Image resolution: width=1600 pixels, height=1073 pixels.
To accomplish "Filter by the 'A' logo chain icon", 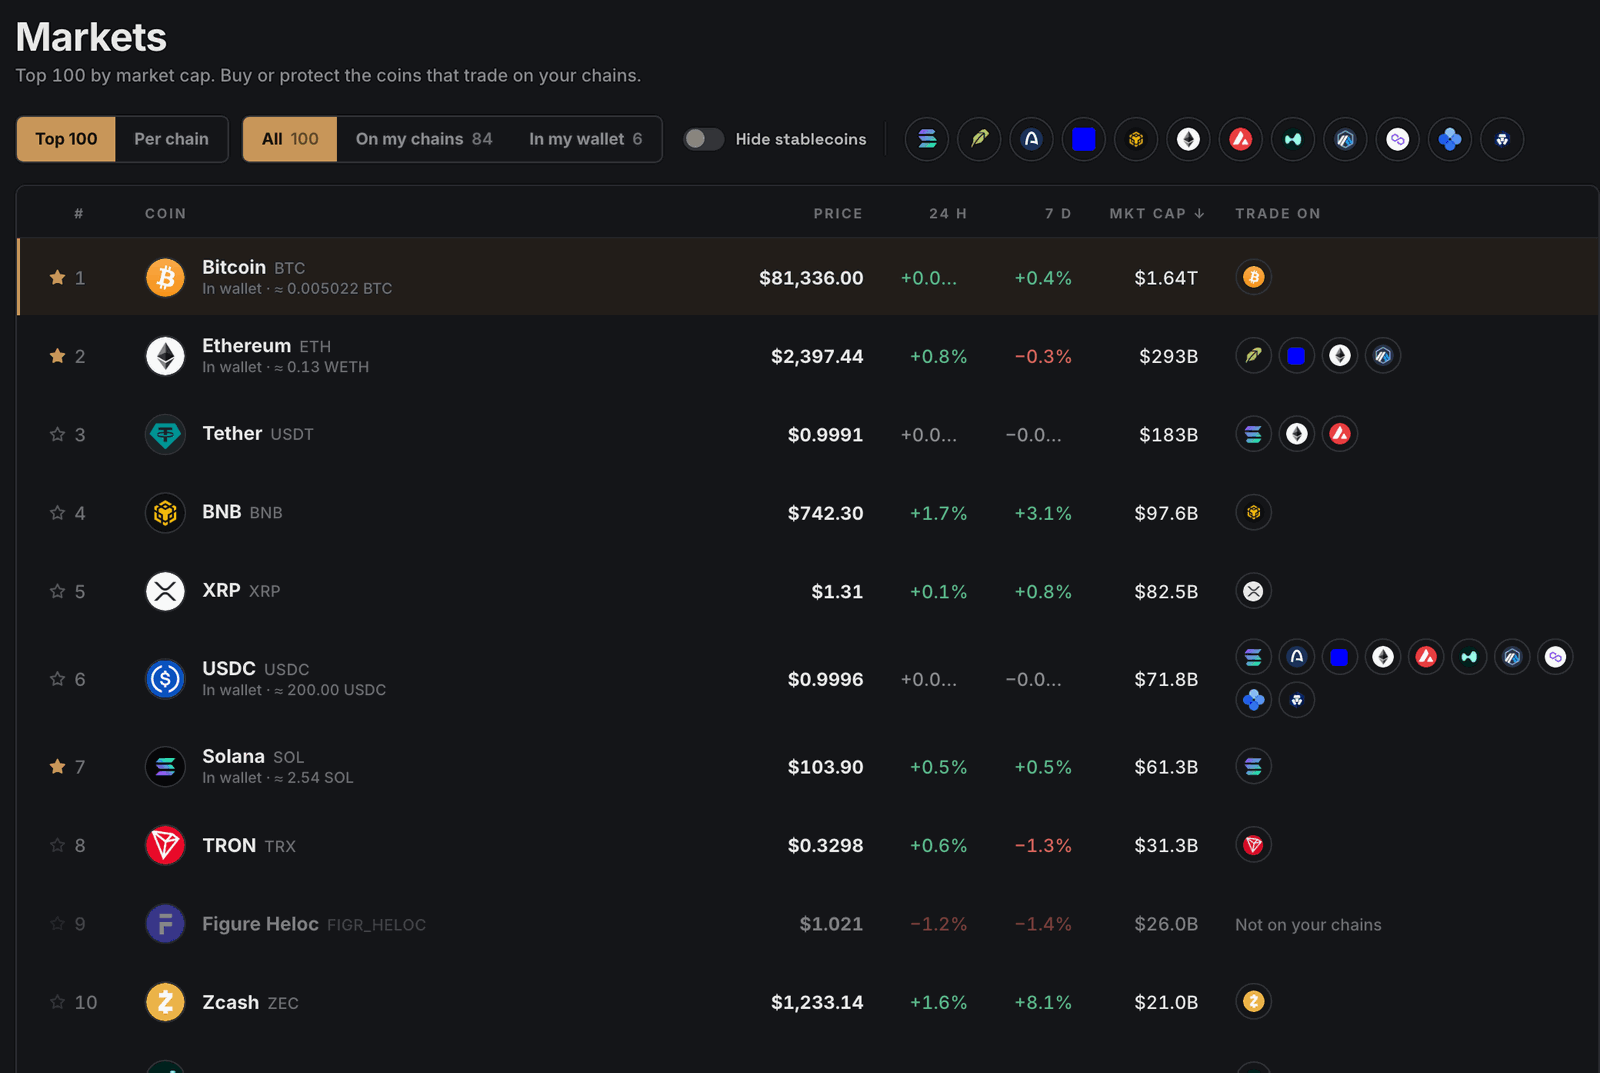I will pyautogui.click(x=1031, y=139).
